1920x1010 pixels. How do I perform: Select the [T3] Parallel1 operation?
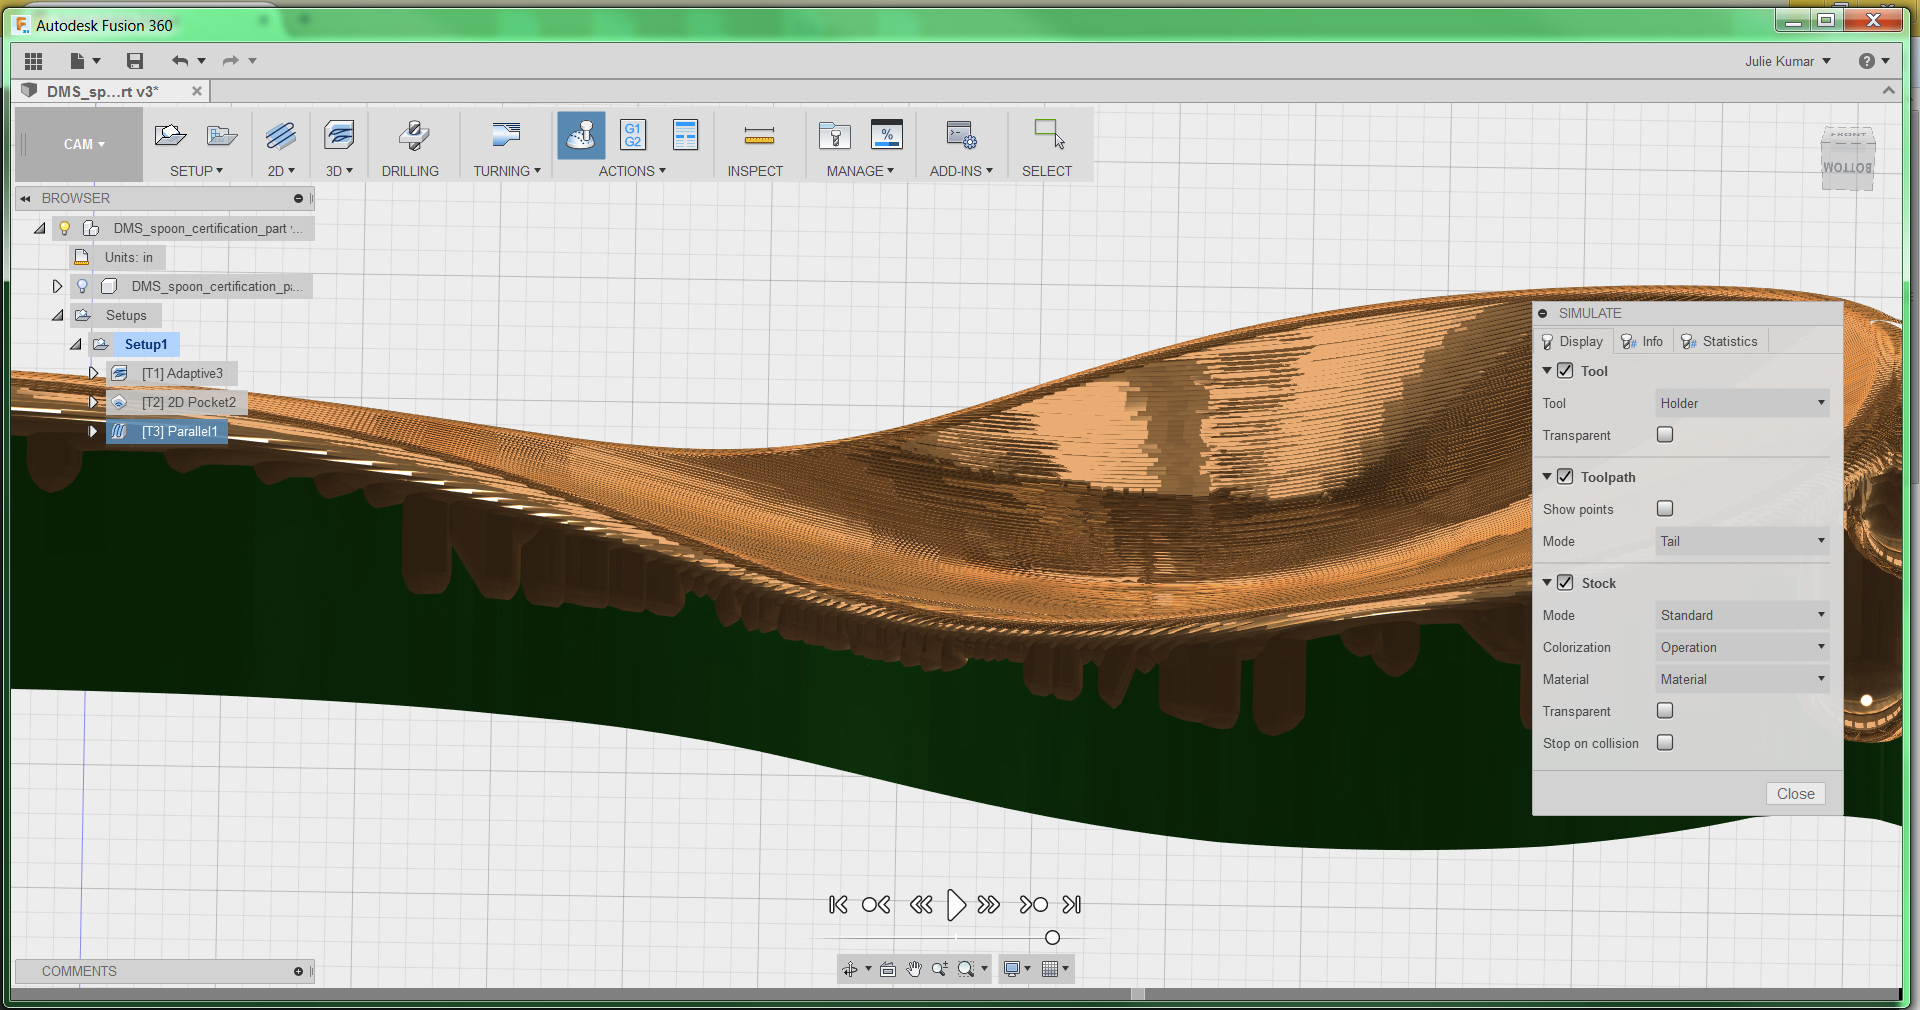pyautogui.click(x=167, y=431)
